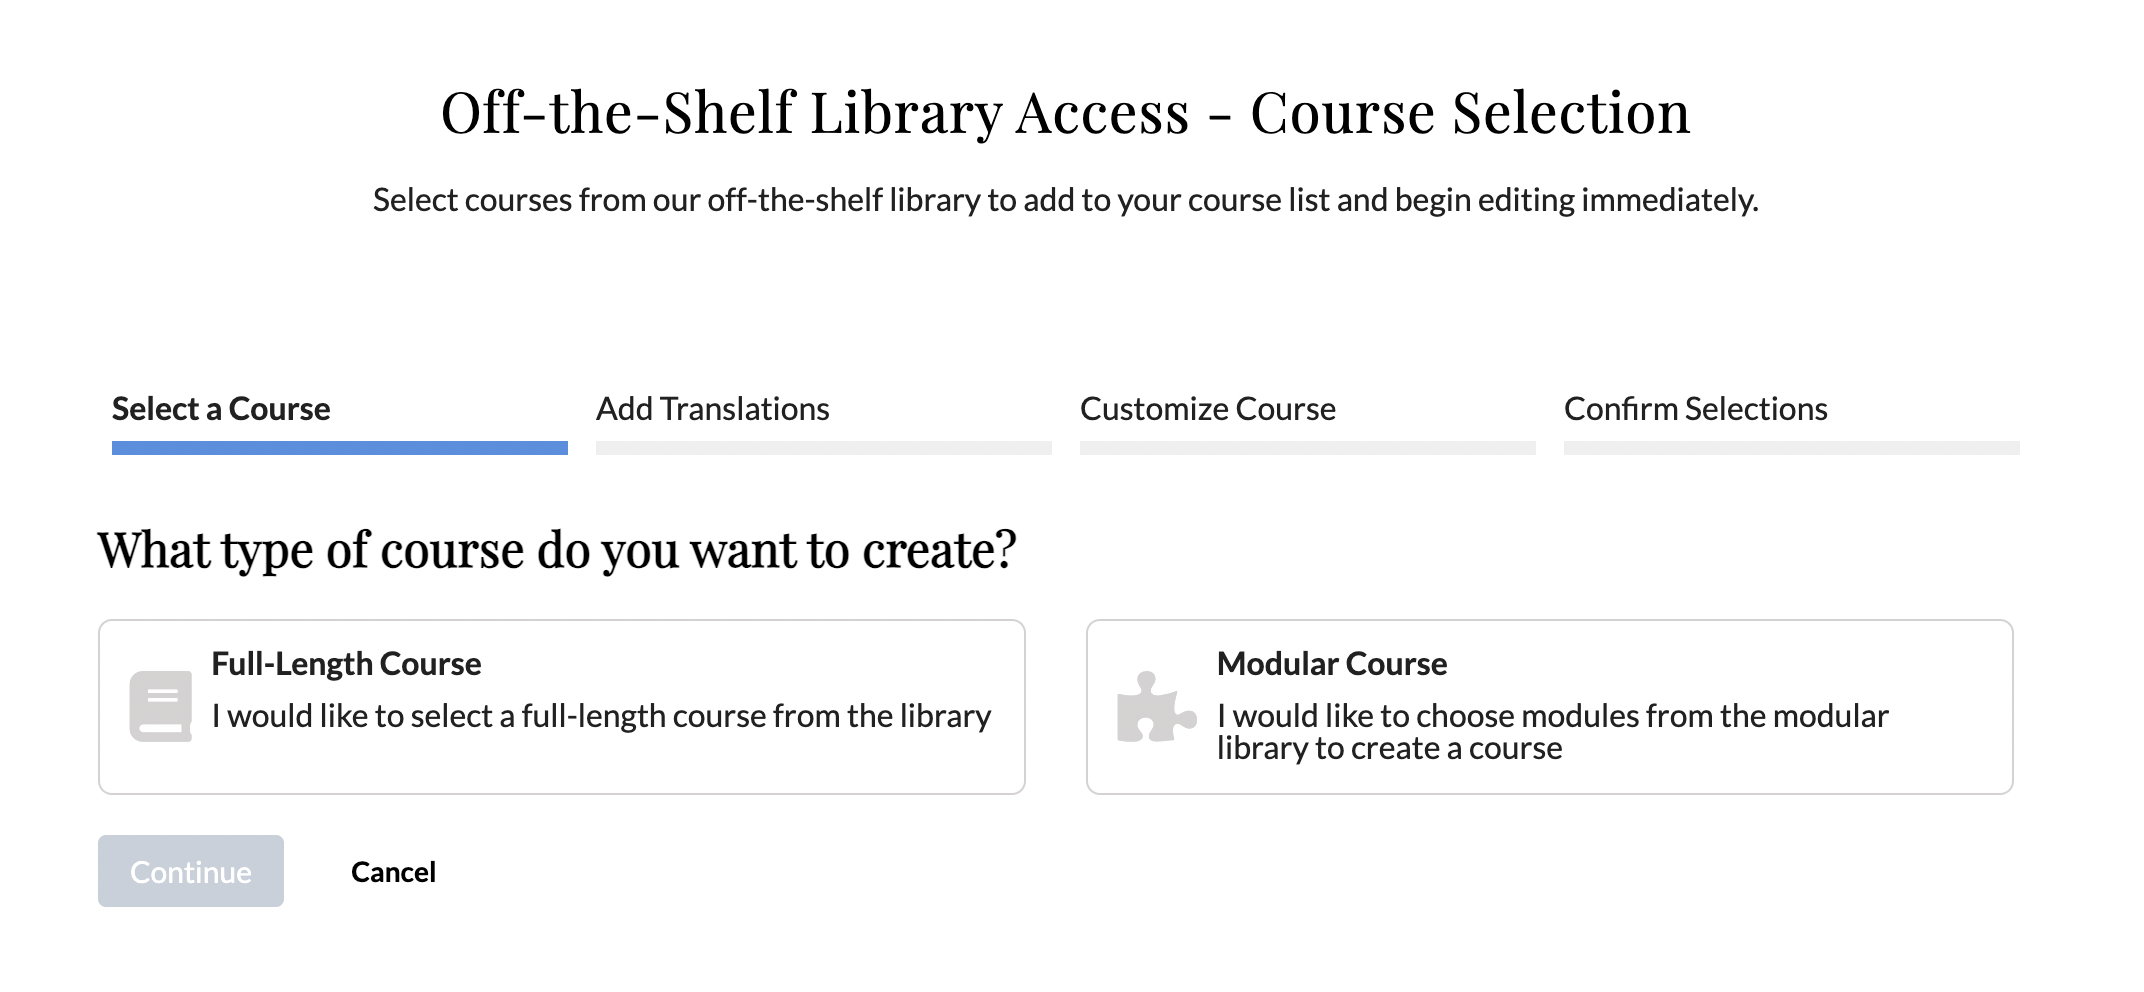Go to the Add Translations step
Viewport: 2144px width, 992px height.
point(712,409)
